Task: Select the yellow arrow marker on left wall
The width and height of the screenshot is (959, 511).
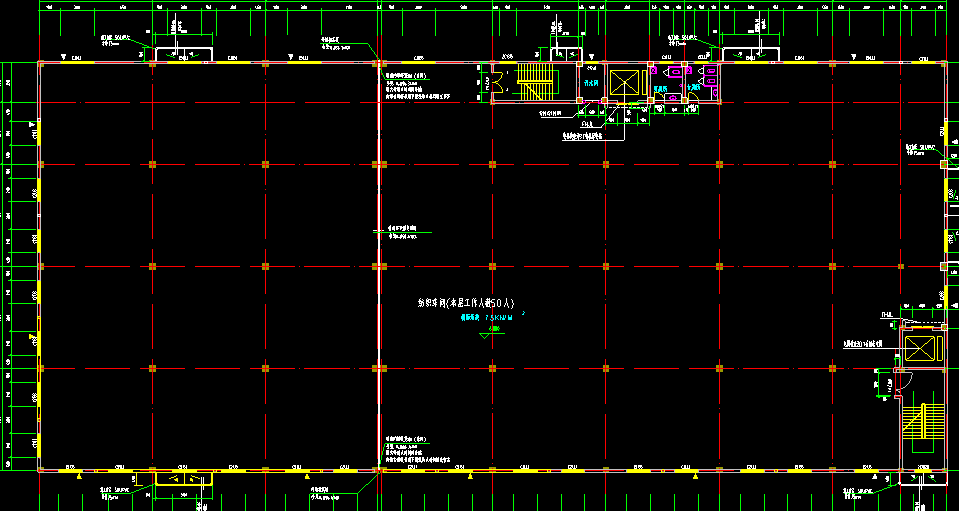Action: (32, 336)
